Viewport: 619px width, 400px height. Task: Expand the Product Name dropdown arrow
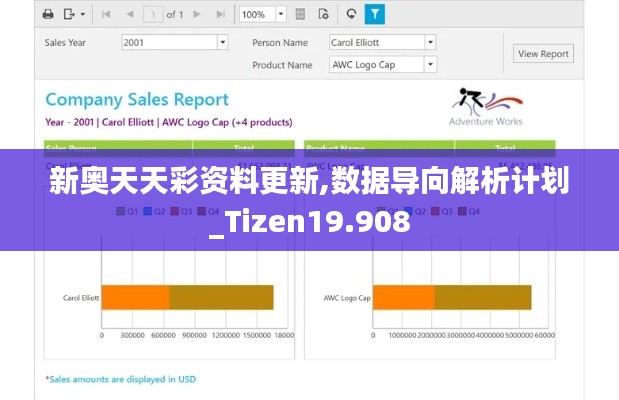point(430,64)
